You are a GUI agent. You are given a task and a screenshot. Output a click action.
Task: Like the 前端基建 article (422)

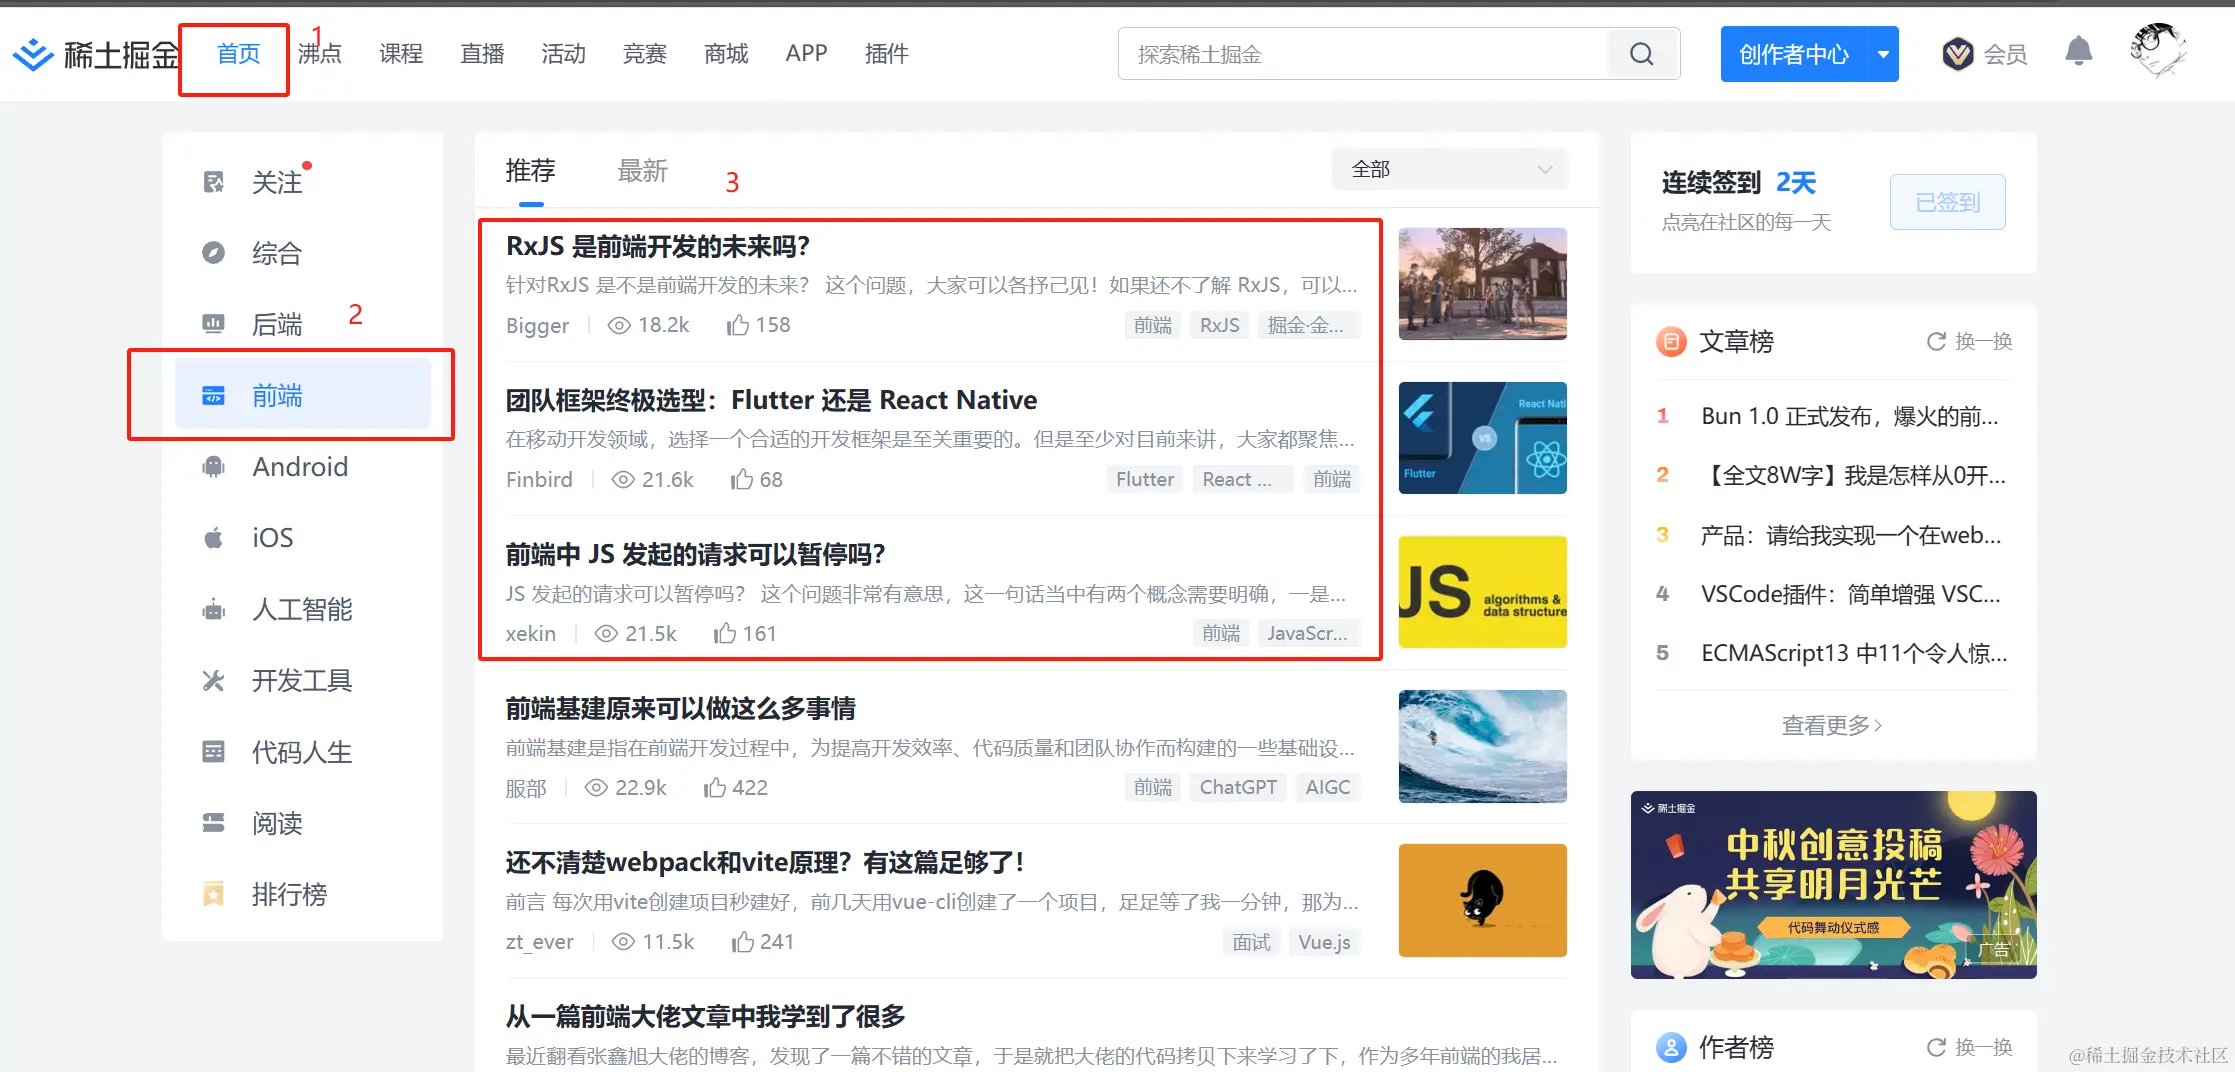(715, 787)
